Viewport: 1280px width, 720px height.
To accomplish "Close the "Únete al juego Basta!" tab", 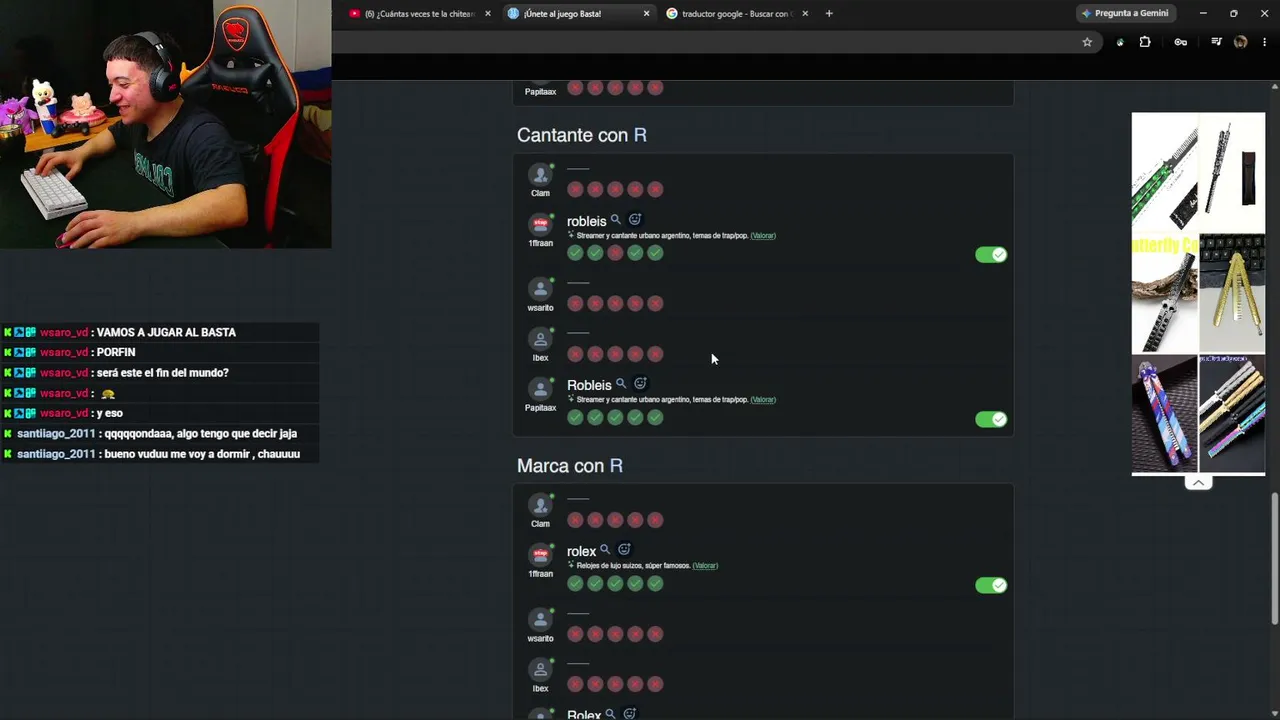I will click(646, 14).
